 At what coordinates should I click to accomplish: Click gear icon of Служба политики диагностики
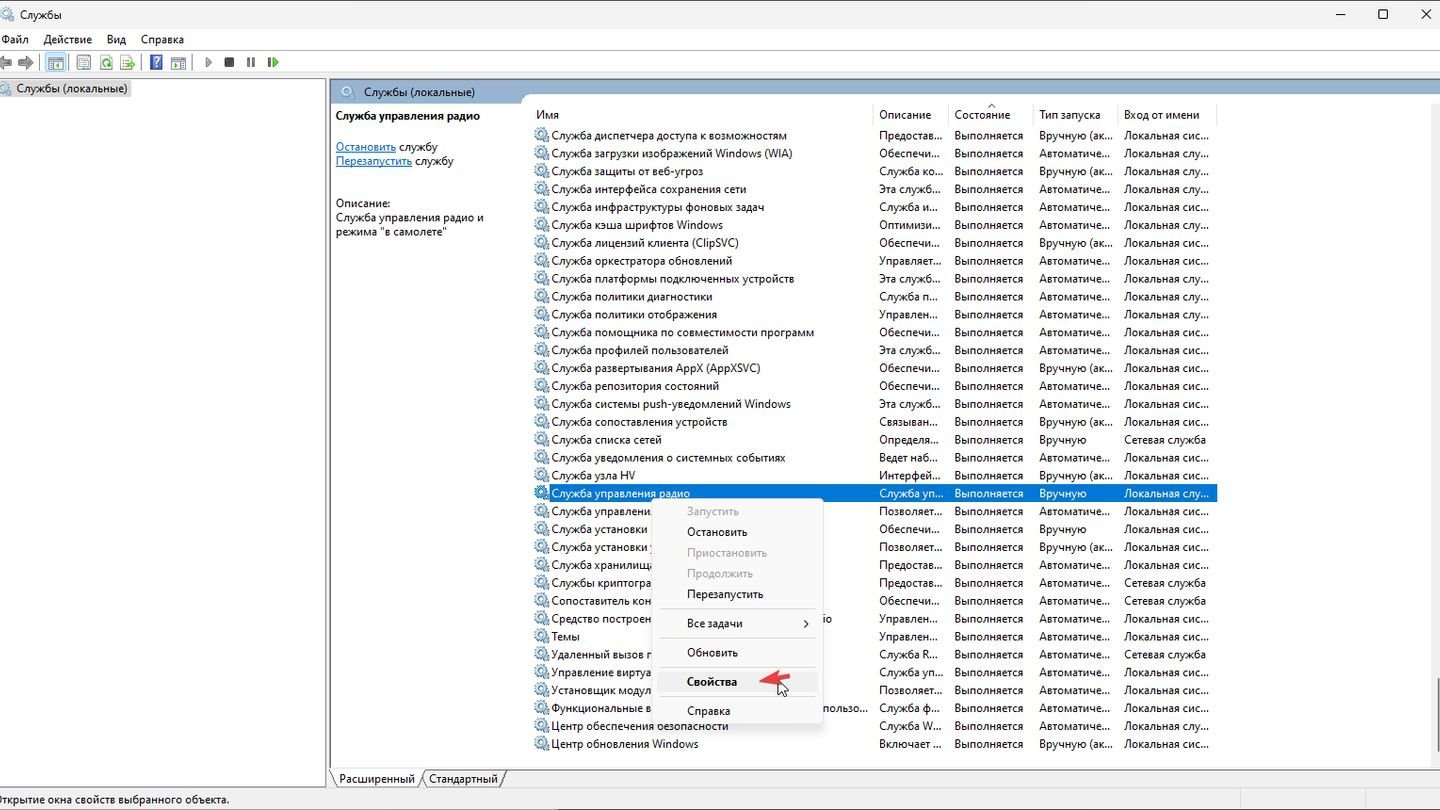click(542, 297)
